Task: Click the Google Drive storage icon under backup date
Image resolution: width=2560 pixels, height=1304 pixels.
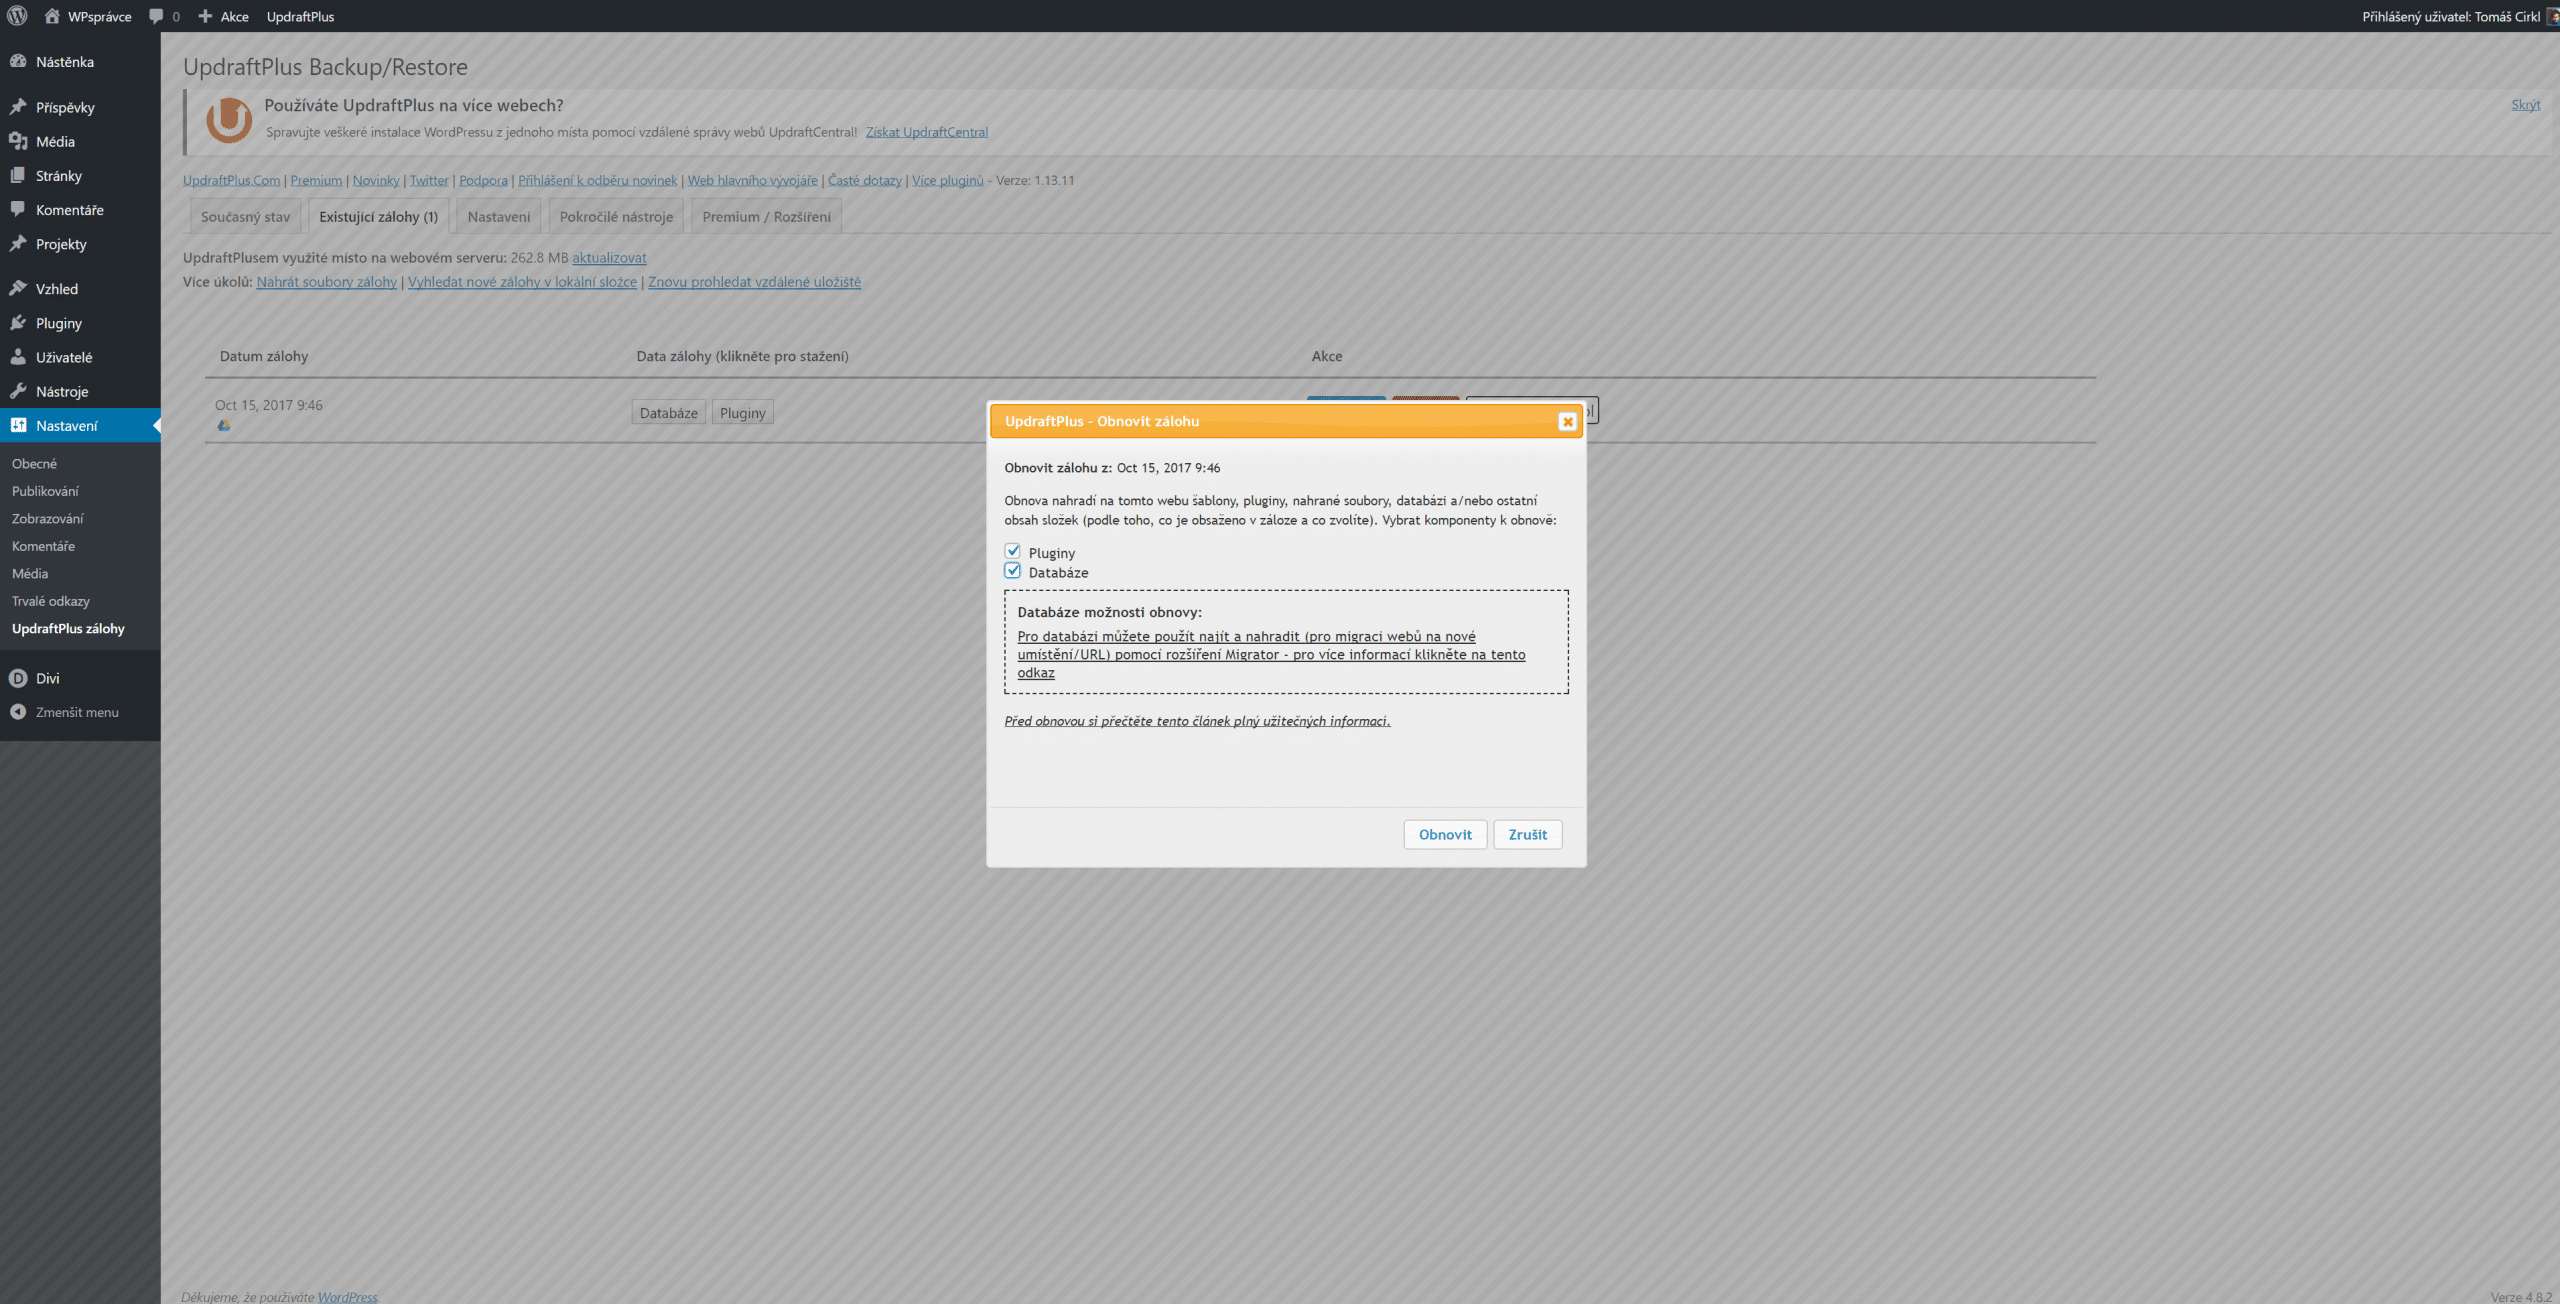Action: (224, 426)
